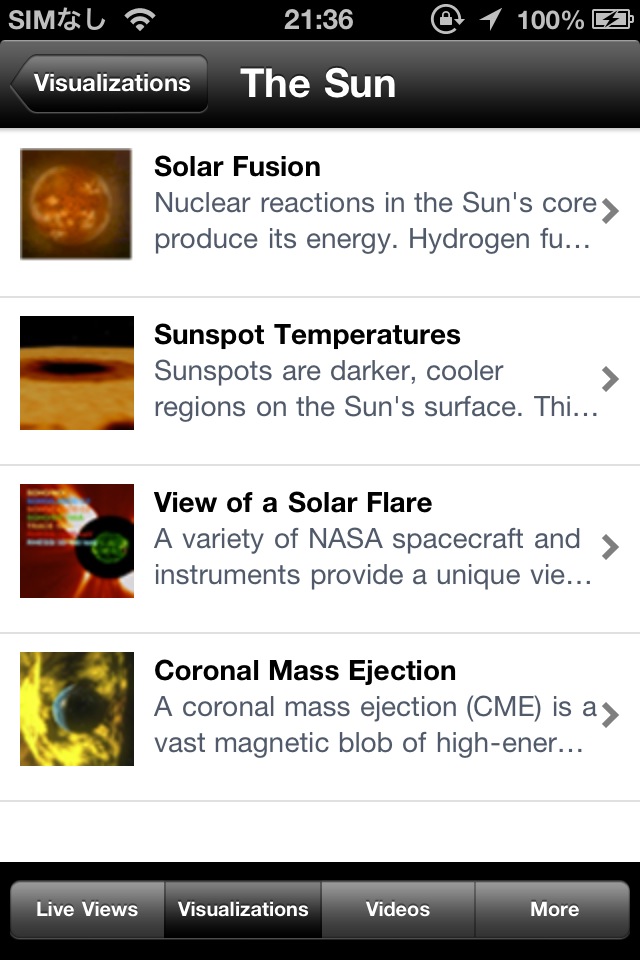This screenshot has width=640, height=960.
Task: Select the View of a Solar Flare thumbnail
Action: [76, 541]
